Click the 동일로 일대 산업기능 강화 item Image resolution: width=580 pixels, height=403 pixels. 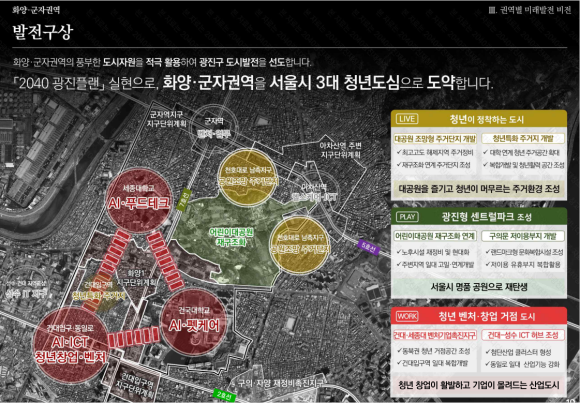[522, 364]
